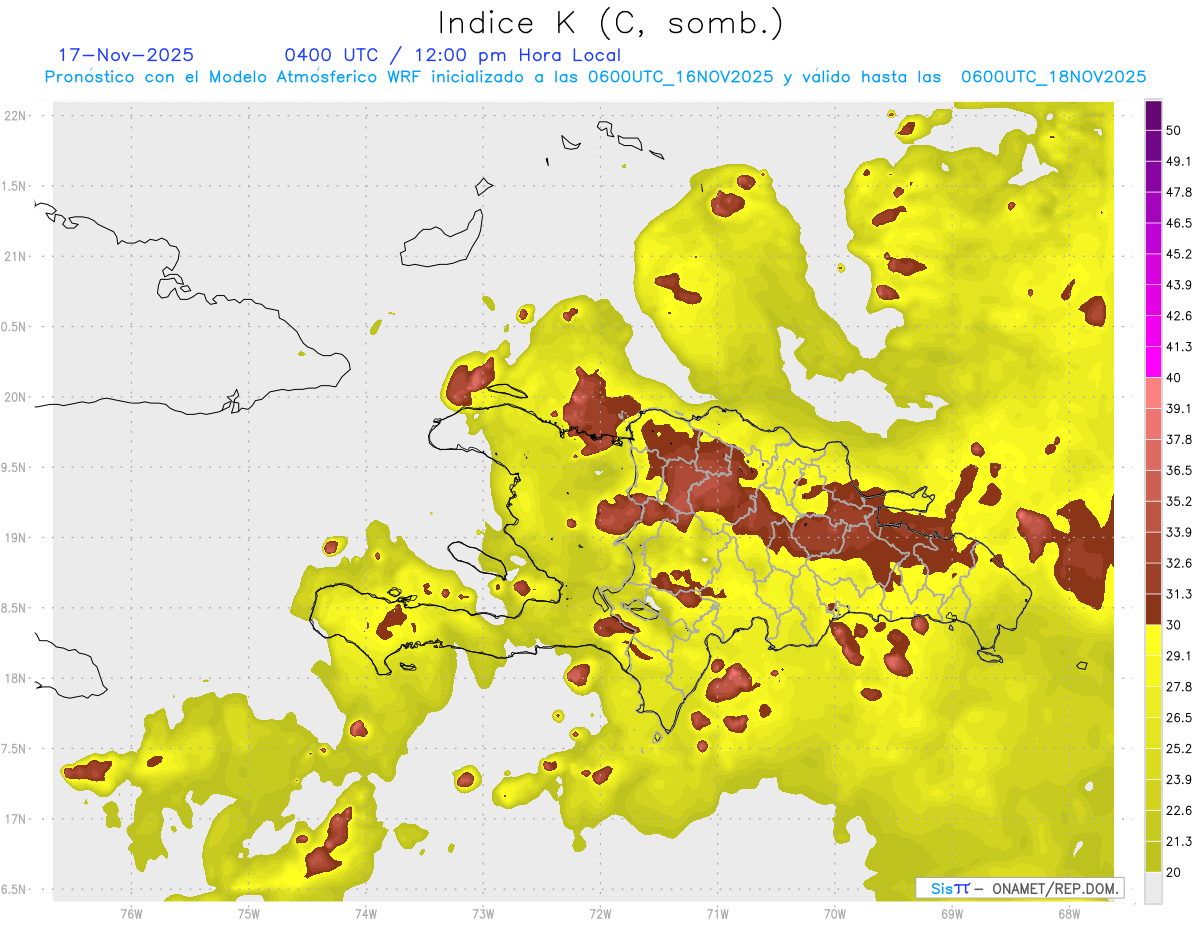The image size is (1200, 927).
Task: Pick the salmon swatch between 39.1 and 40
Action: (x=1153, y=393)
